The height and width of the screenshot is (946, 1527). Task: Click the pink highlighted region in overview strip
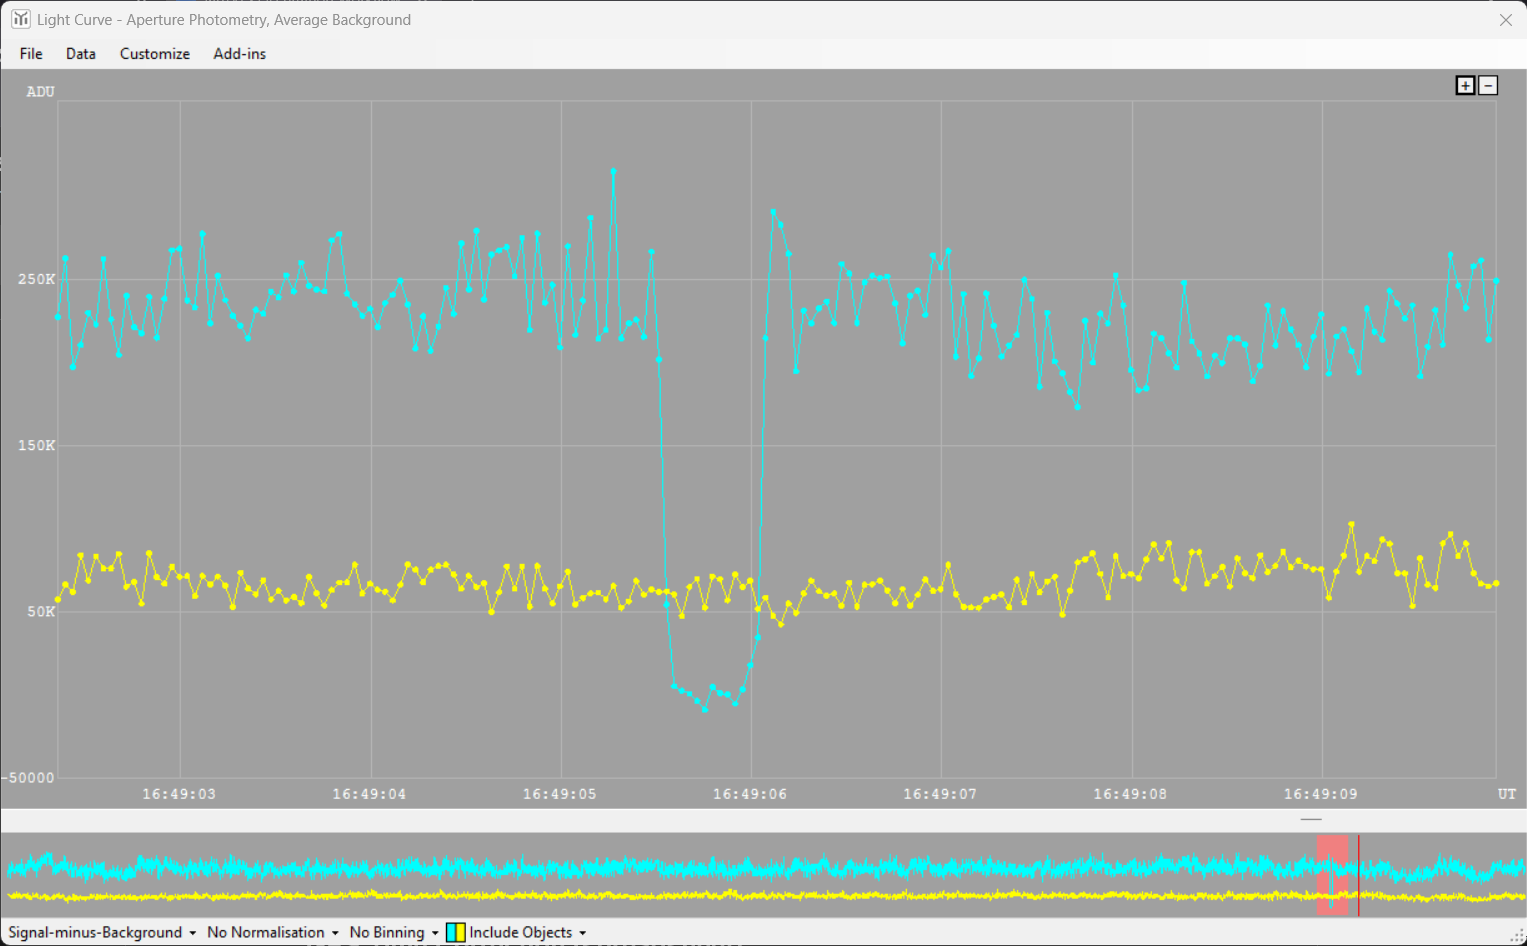1331,875
